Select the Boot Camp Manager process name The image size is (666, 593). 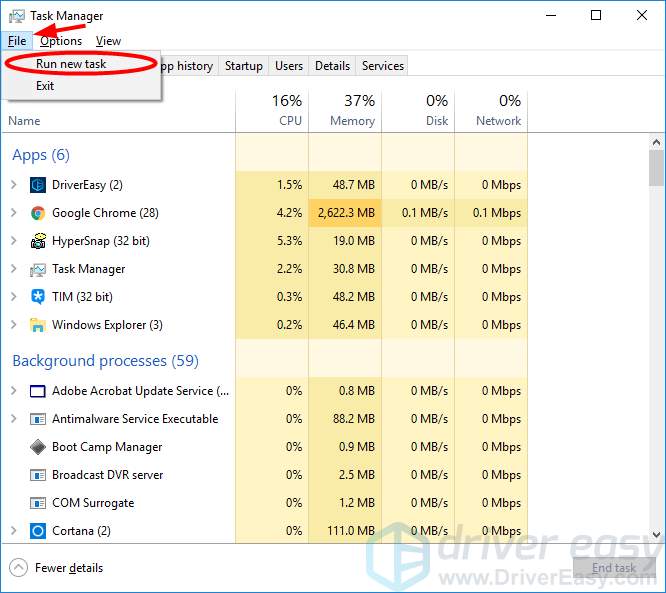point(107,447)
